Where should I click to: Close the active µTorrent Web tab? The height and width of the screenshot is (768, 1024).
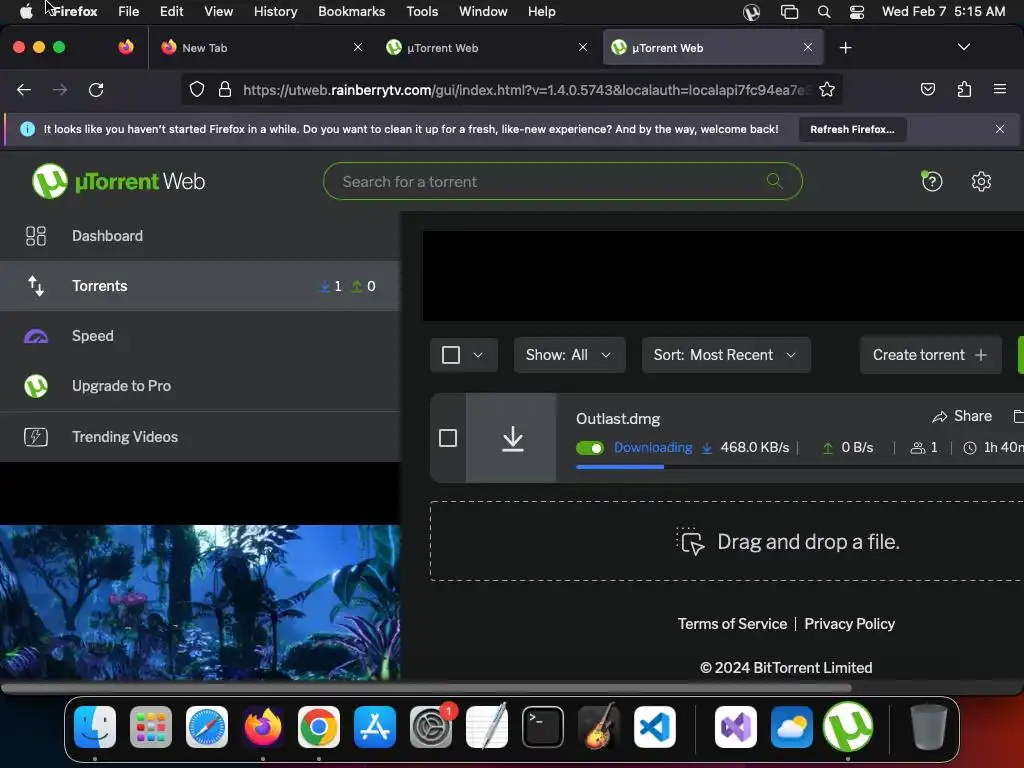click(807, 47)
